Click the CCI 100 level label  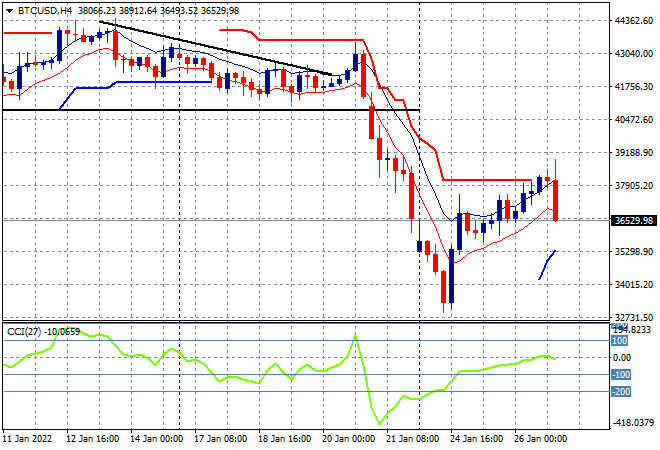[x=620, y=341]
